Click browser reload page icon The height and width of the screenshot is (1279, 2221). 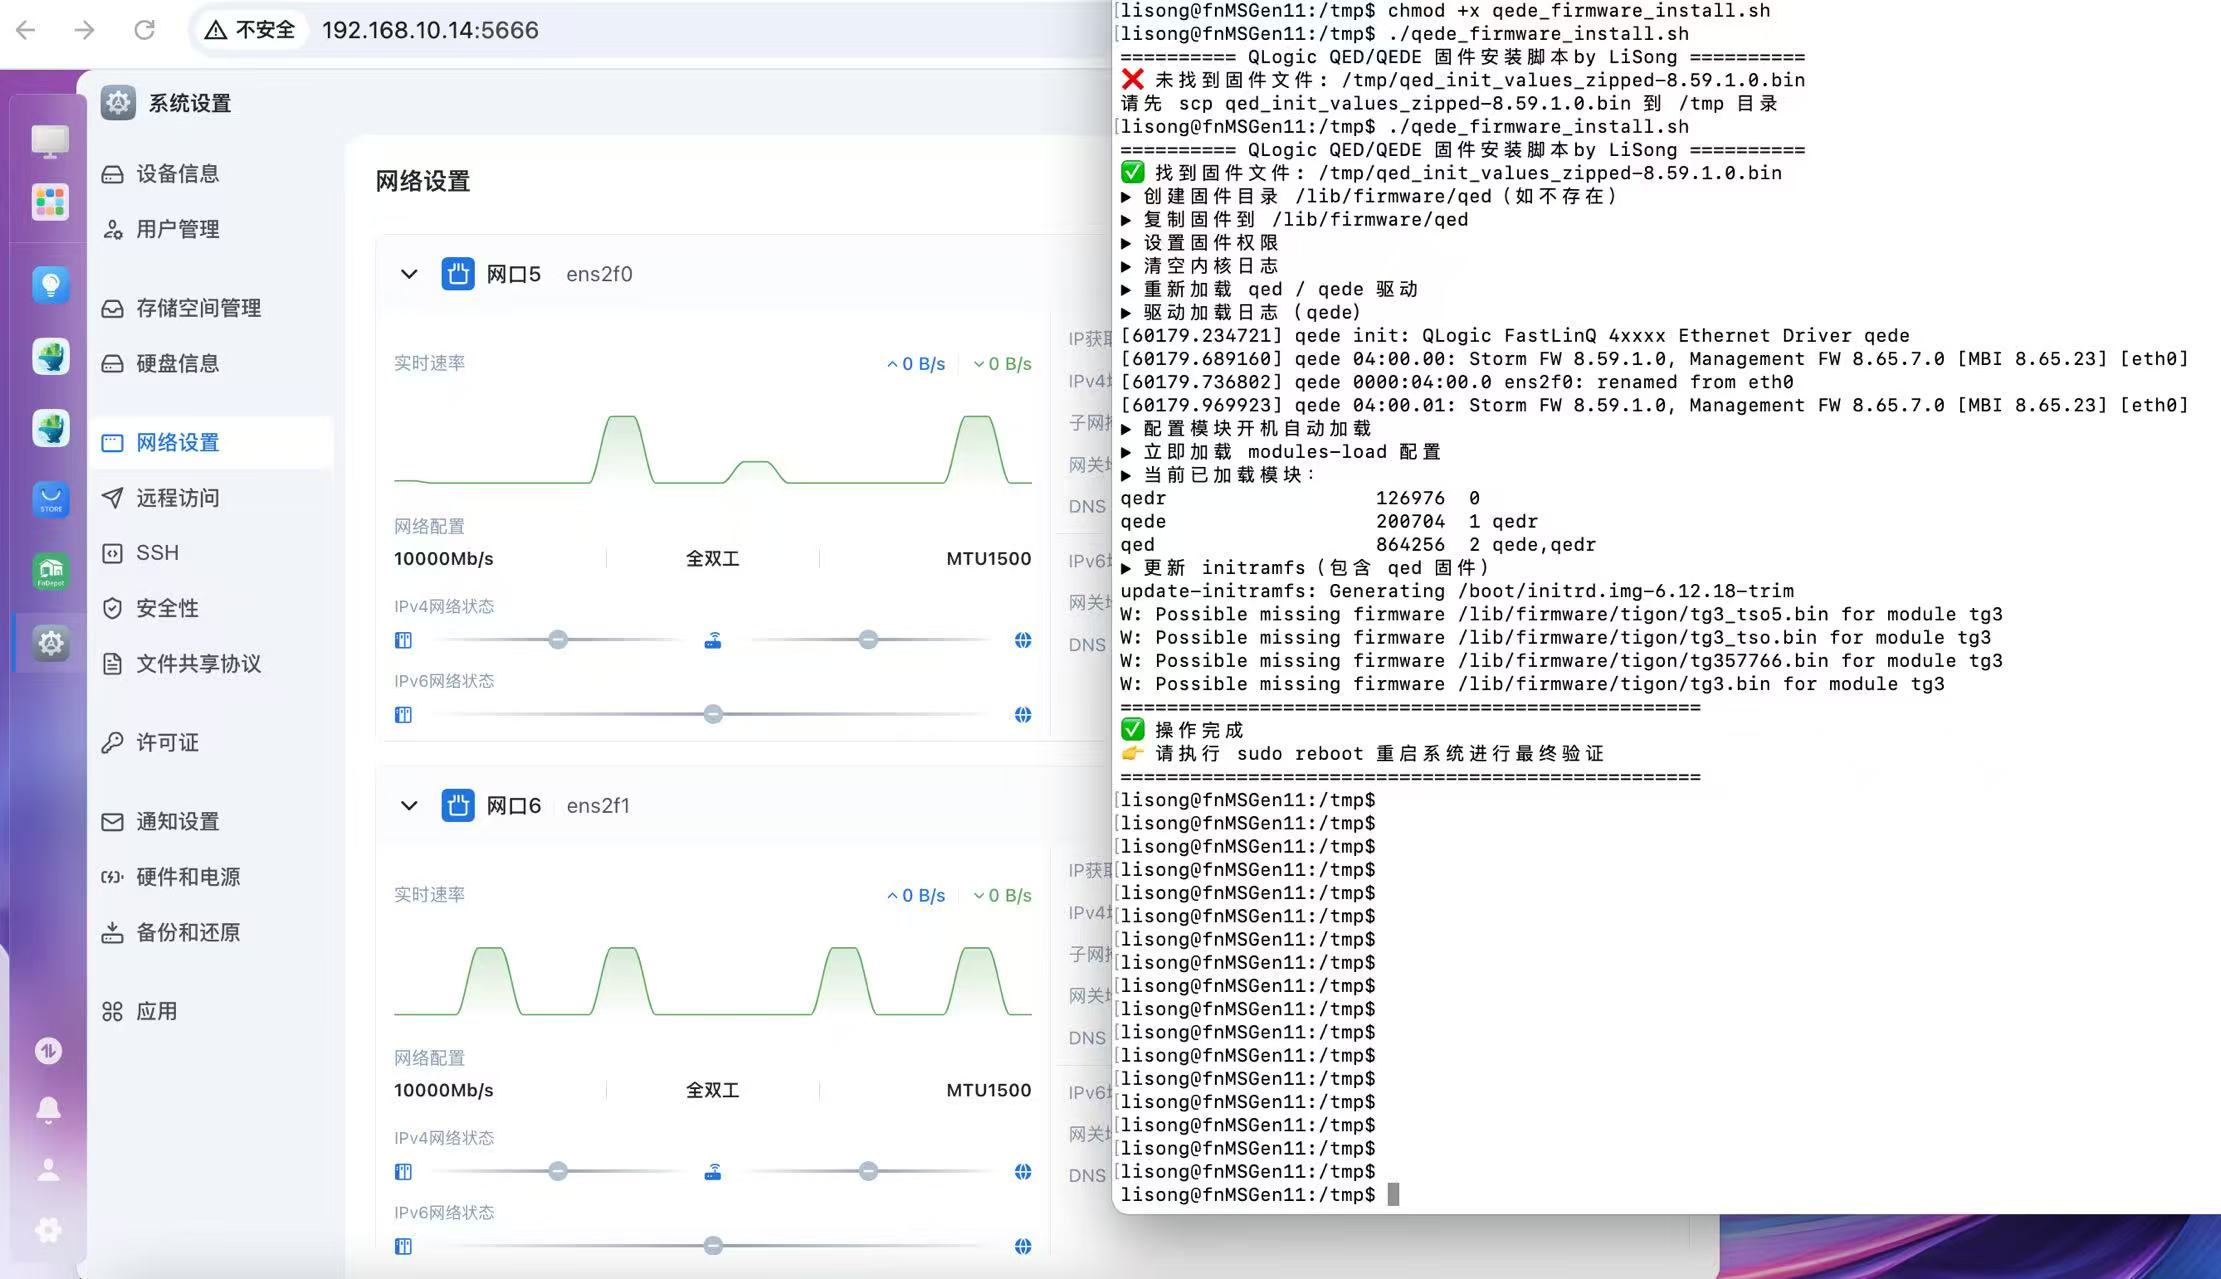click(x=144, y=30)
